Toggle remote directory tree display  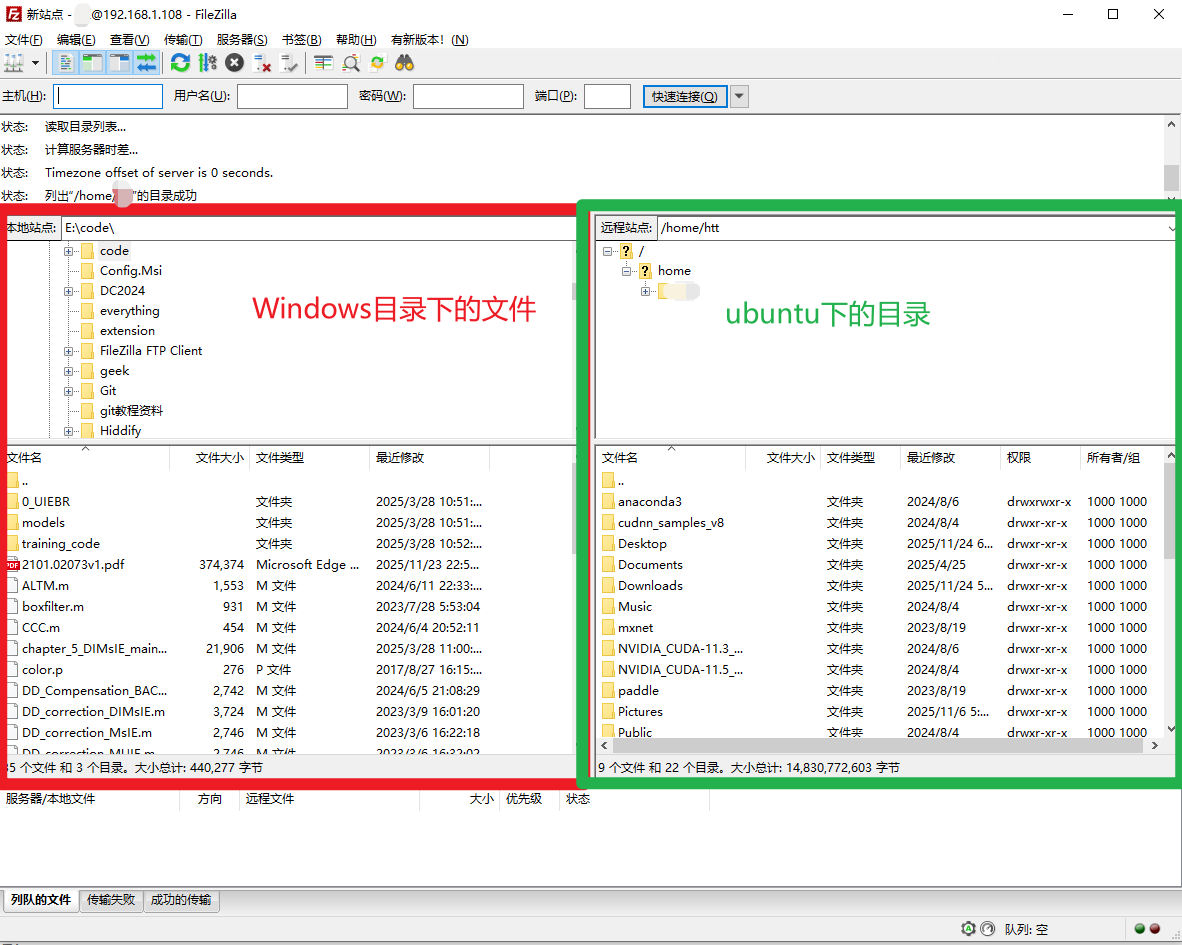(x=119, y=63)
